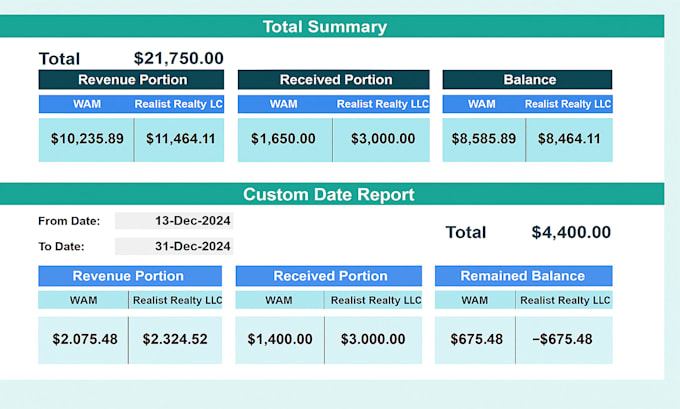Screen dimensions: 680x409
Task: Select the $21,750.00 total summary amount
Action: [179, 58]
